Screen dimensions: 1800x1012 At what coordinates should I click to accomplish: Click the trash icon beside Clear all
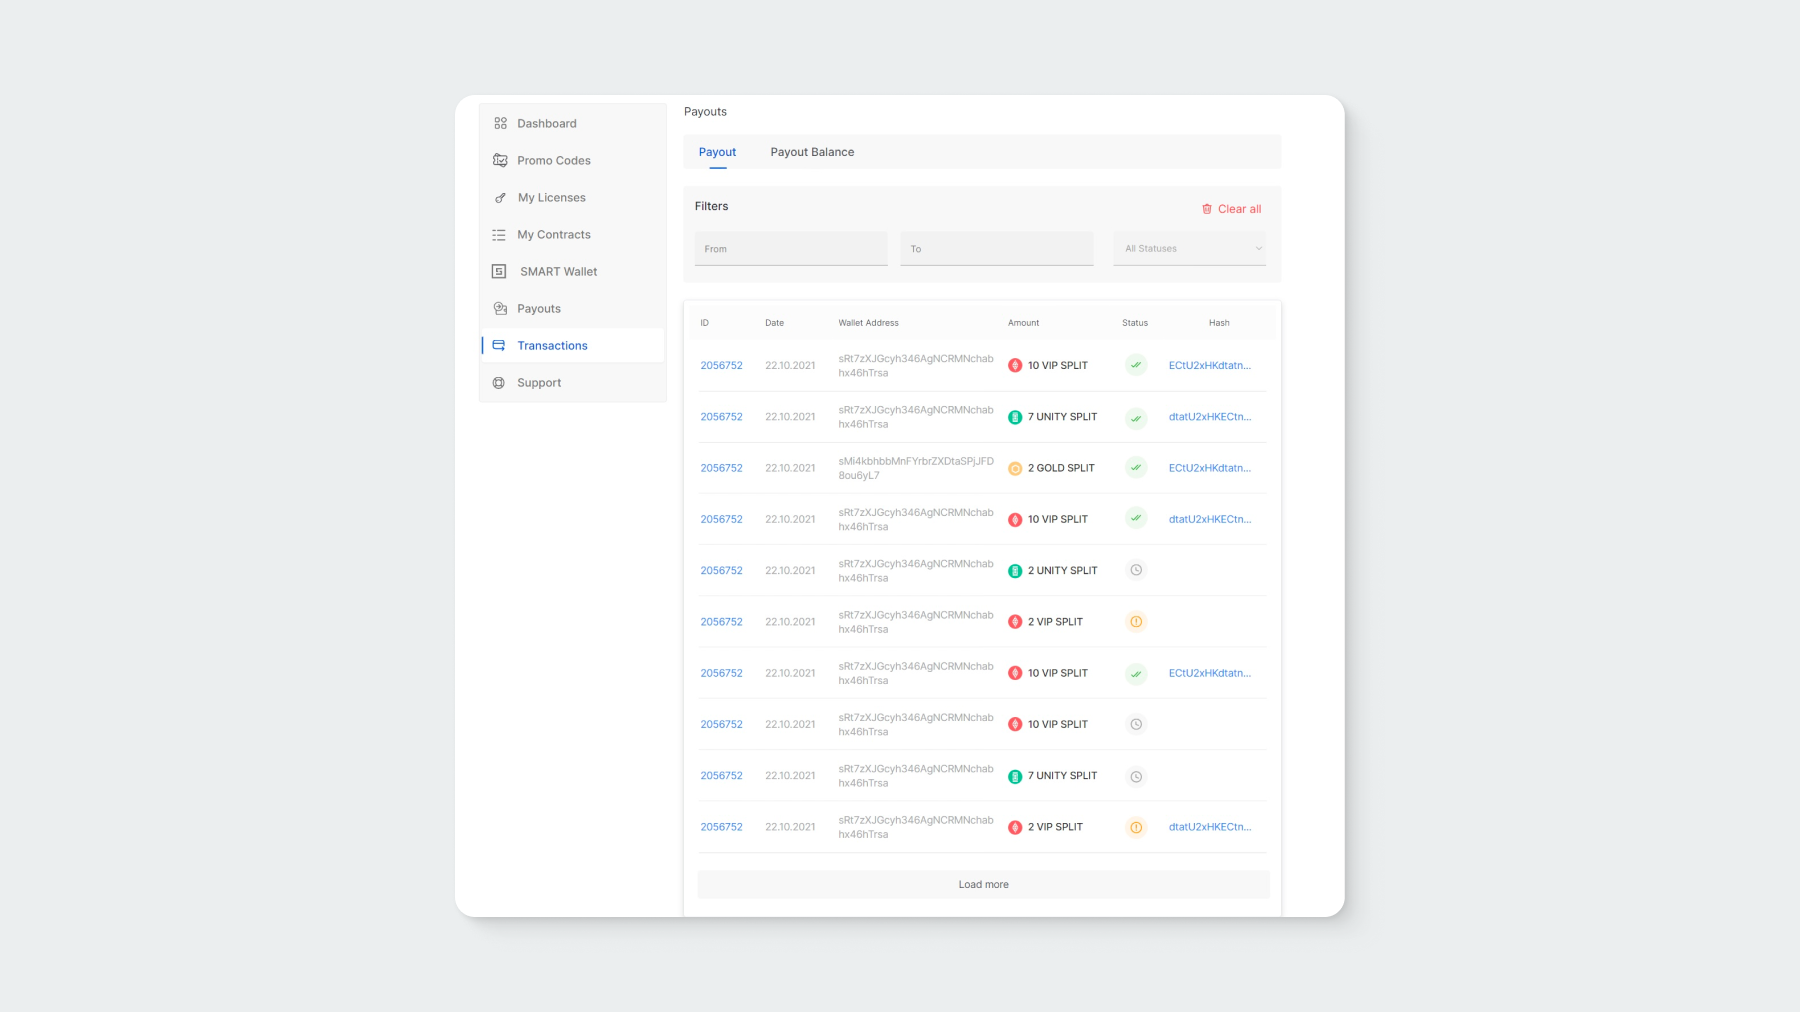click(1207, 209)
